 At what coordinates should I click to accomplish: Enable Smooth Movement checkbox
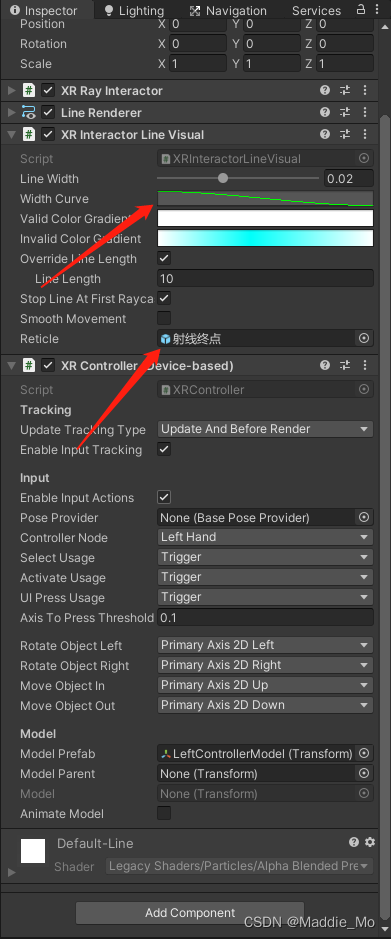pos(163,319)
